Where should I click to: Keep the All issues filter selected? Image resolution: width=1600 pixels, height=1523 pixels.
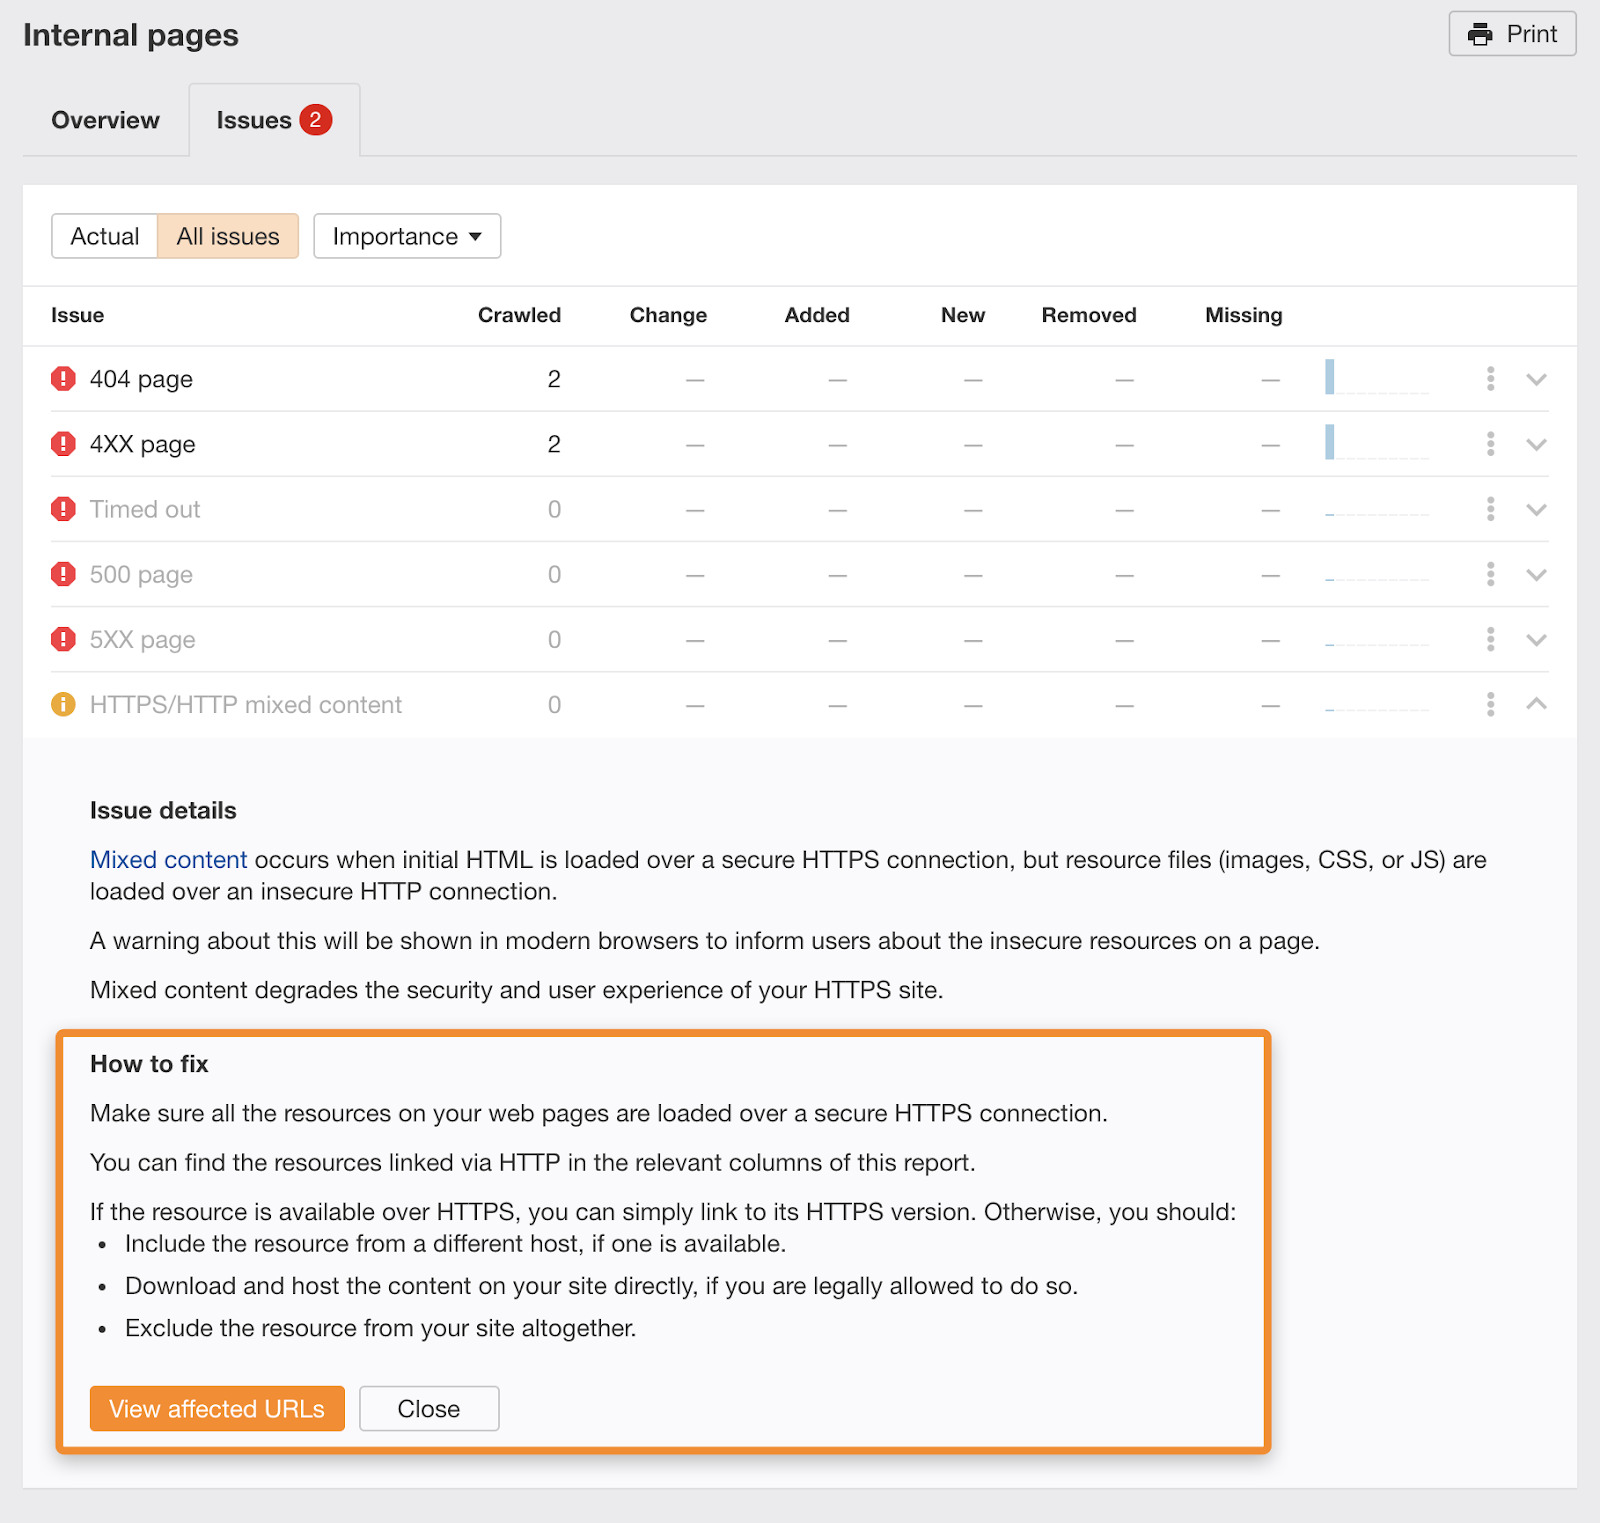pos(227,236)
